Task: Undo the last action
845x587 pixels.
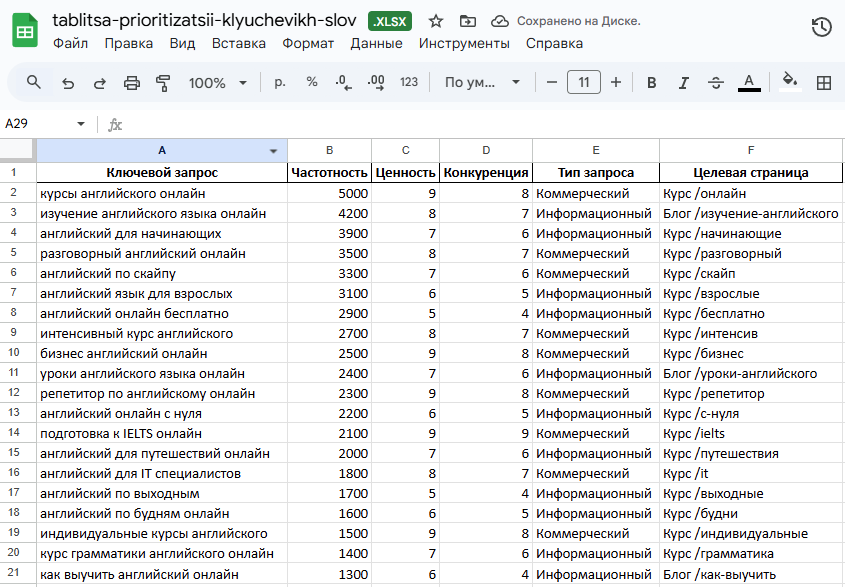Action: click(67, 83)
